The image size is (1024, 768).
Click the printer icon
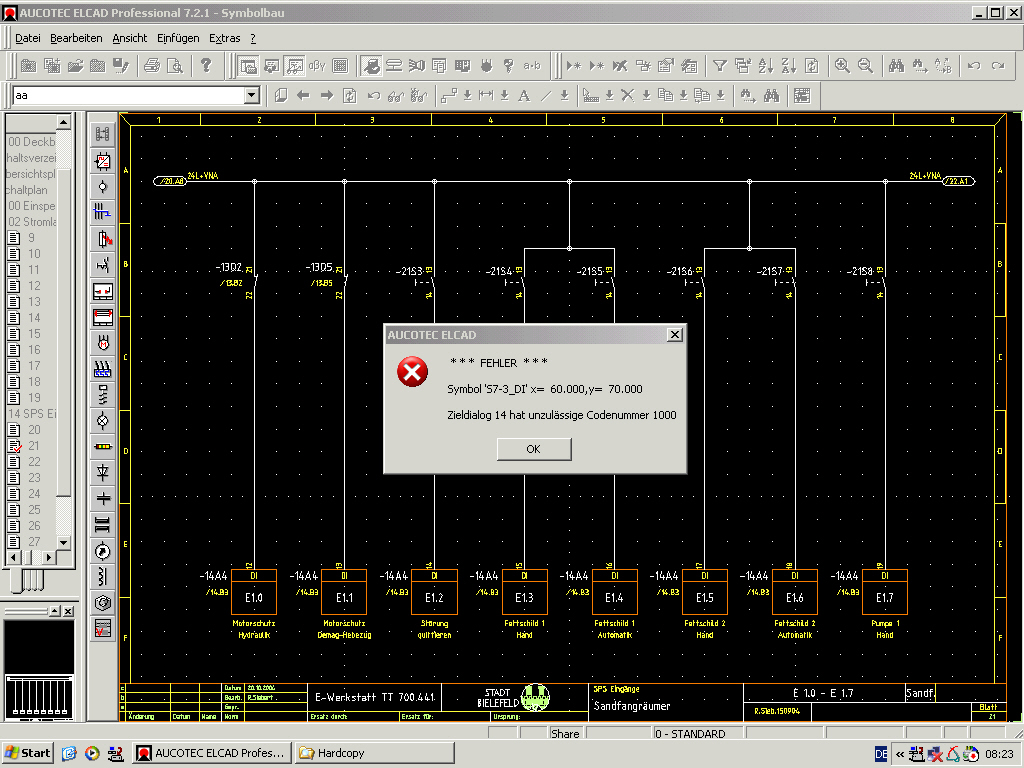click(x=152, y=65)
